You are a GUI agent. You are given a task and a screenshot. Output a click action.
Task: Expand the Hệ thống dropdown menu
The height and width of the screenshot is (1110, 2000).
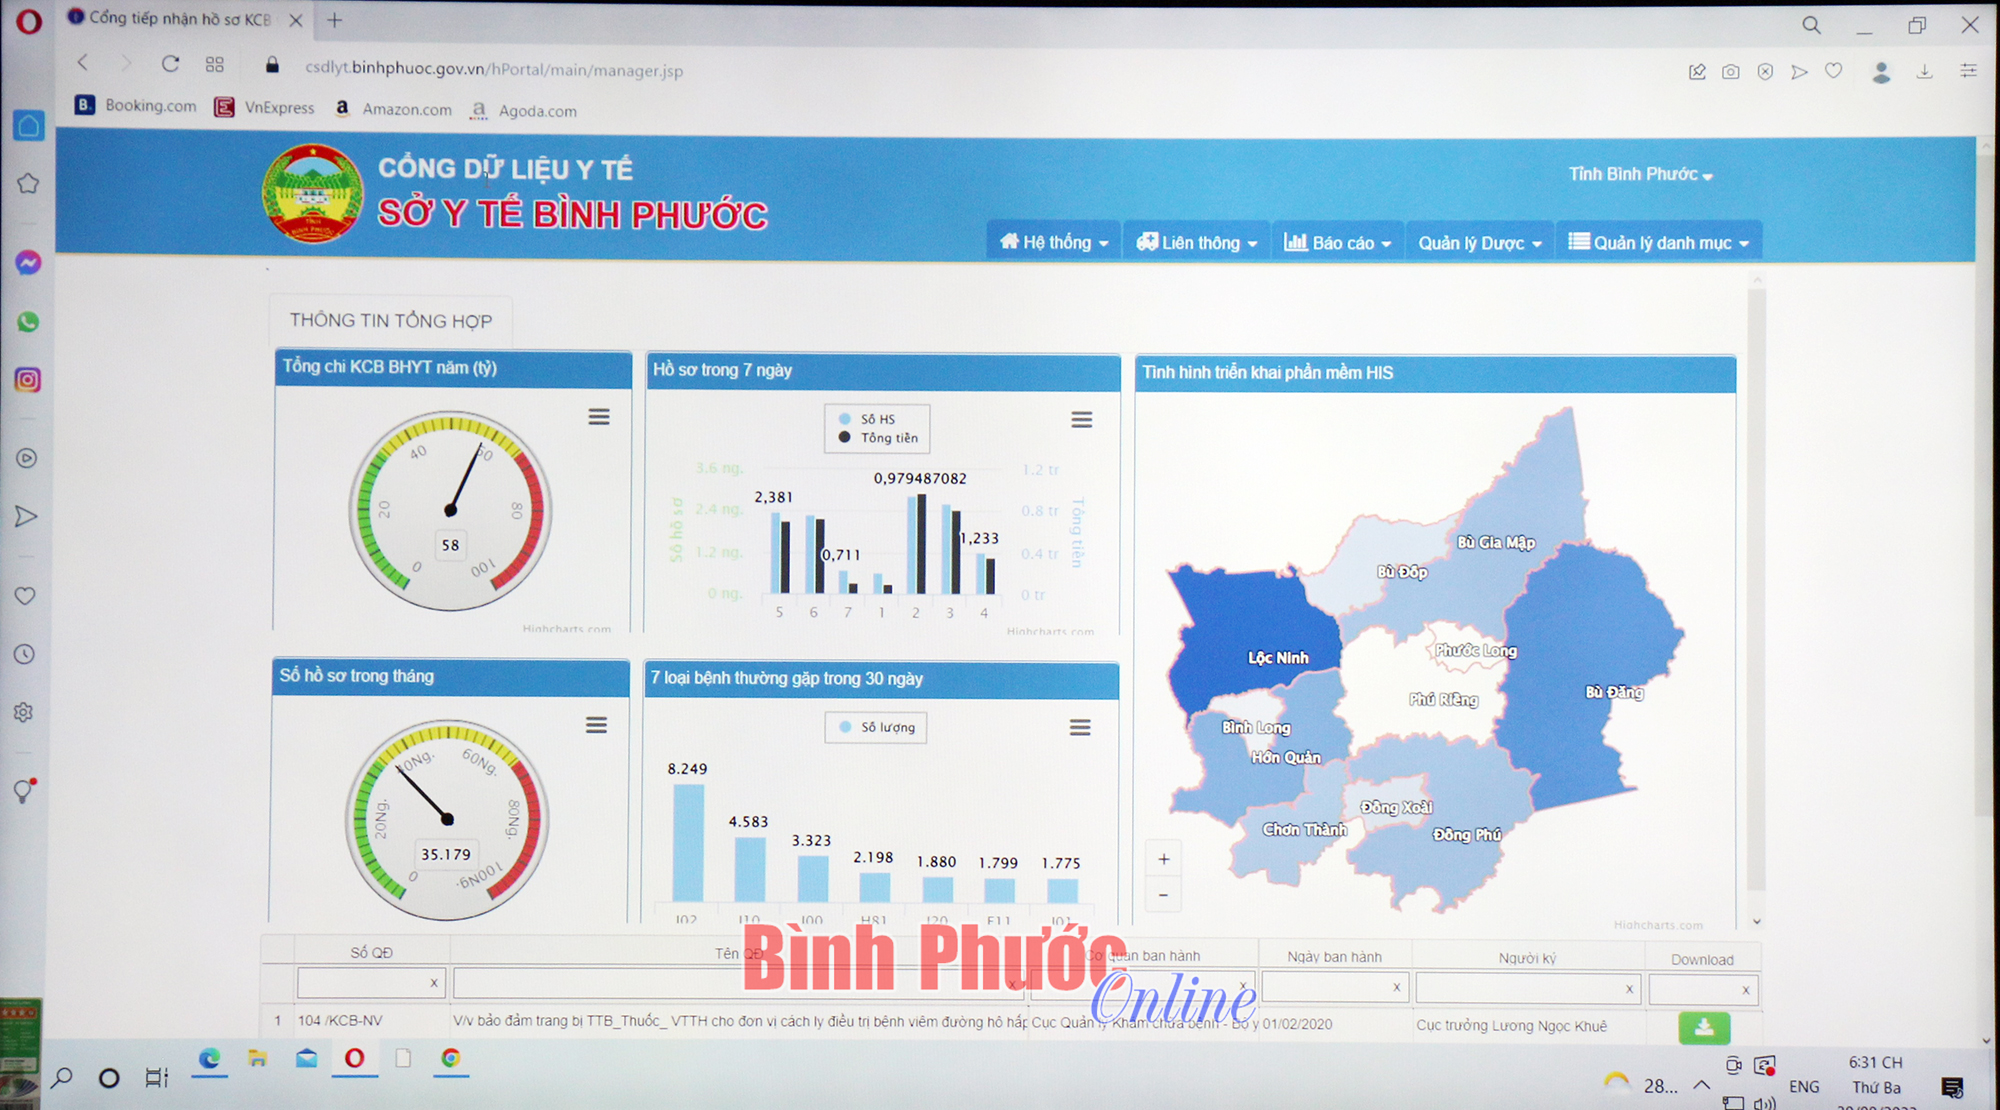(x=1054, y=242)
